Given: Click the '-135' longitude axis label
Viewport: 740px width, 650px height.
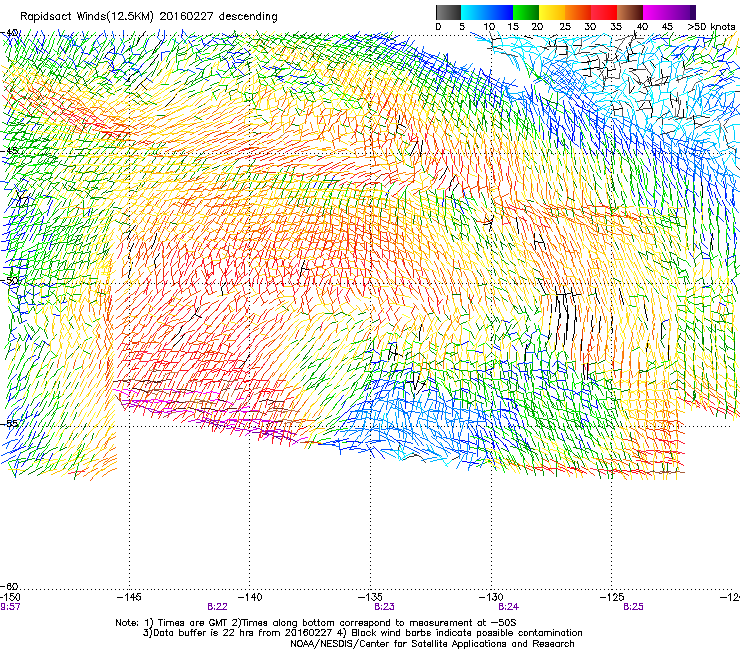Looking at the screenshot, I should tap(370, 597).
